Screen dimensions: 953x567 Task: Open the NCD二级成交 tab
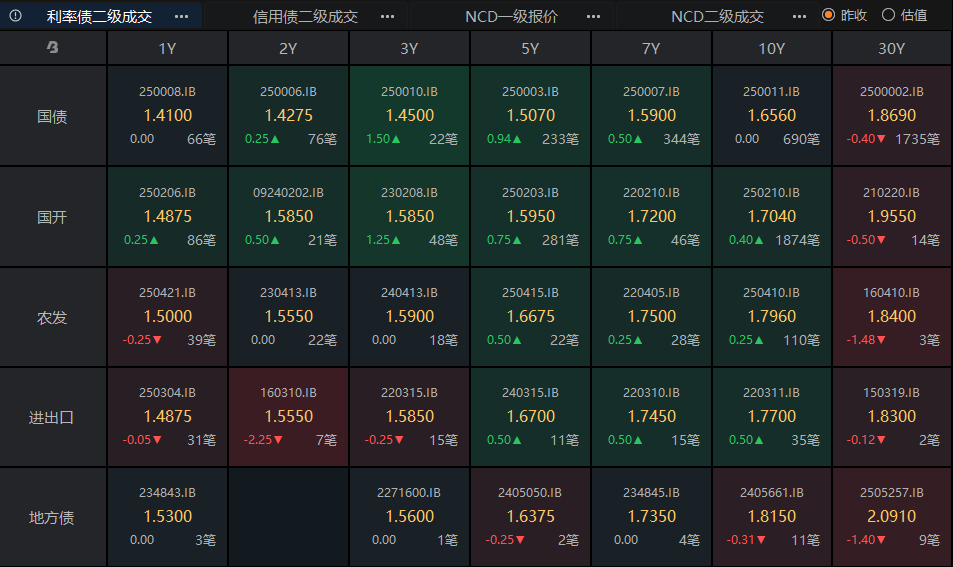click(x=717, y=16)
